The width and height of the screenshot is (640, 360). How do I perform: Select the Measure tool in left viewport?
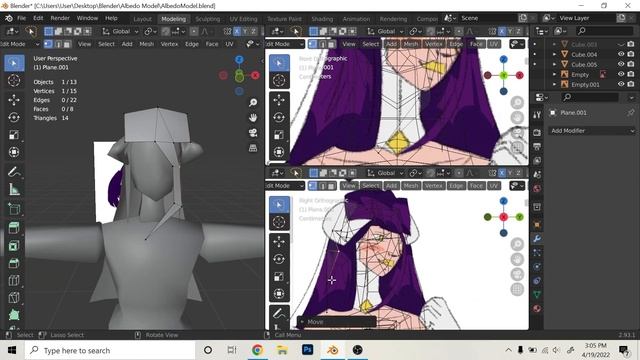14,189
